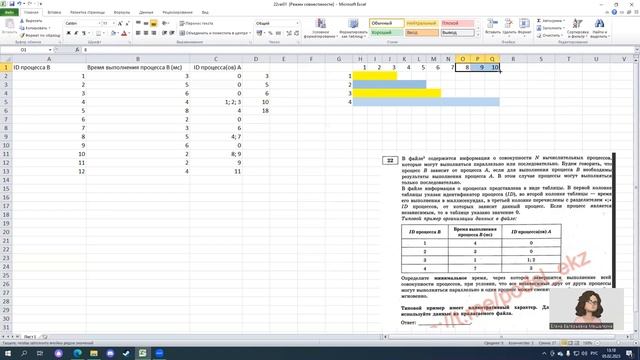
Task: Select the Лист1 sheet tab
Action: point(30,337)
